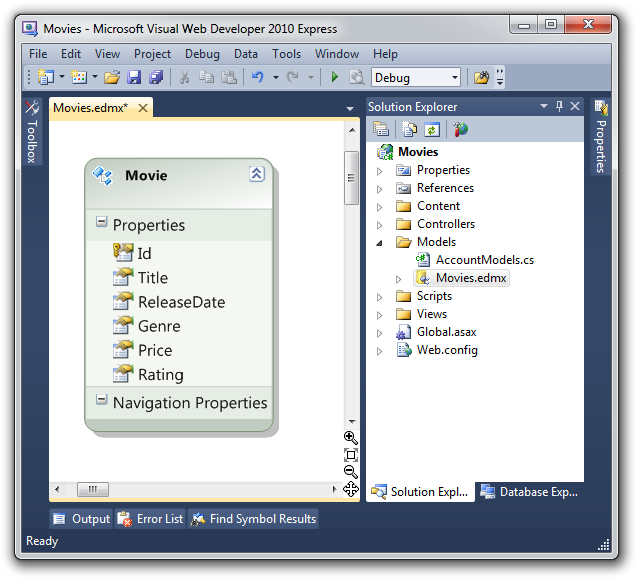Open the Error List panel
Viewport: 637px width, 578px height.
coord(151,519)
